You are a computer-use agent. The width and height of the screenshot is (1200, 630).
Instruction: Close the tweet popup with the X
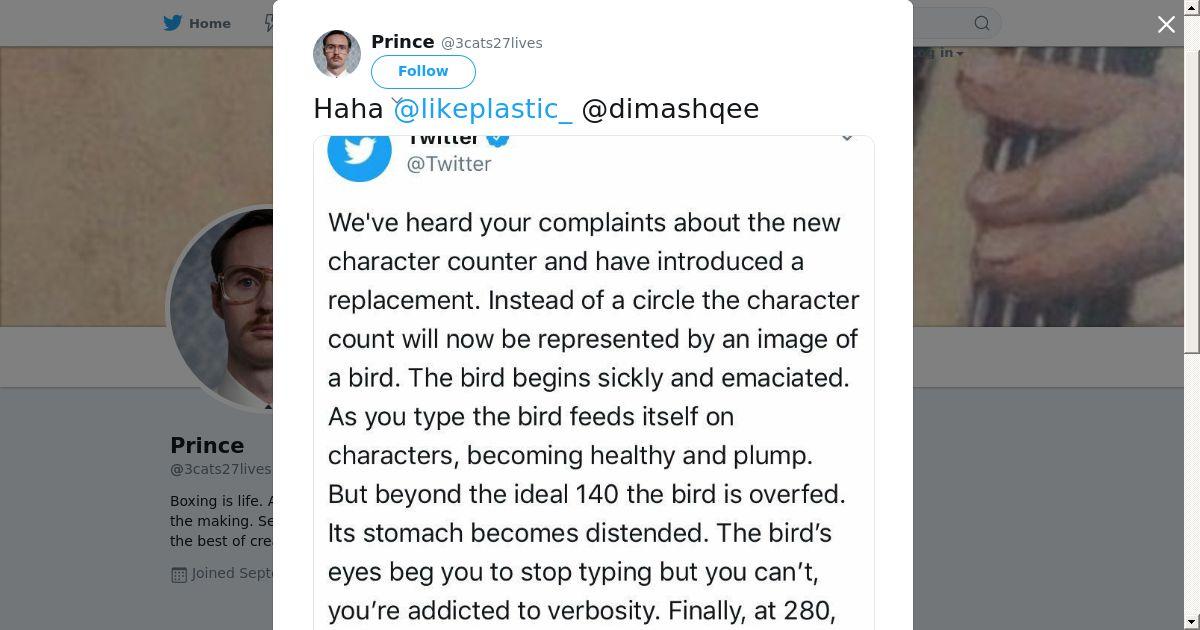click(1166, 25)
